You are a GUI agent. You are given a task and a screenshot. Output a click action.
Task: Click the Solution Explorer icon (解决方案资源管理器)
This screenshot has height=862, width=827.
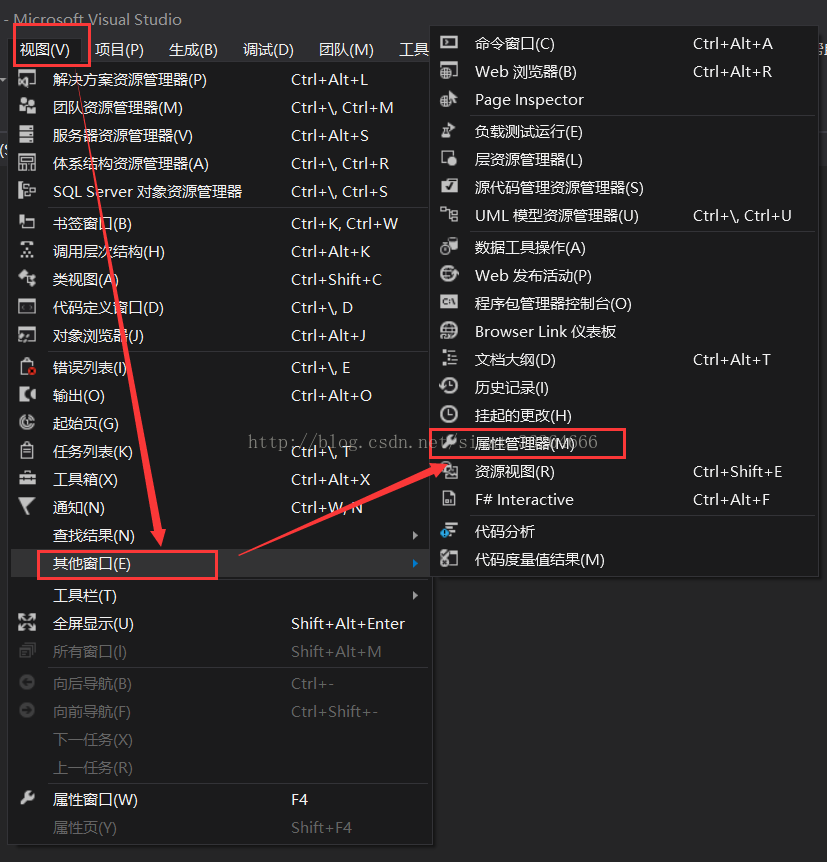point(27,79)
